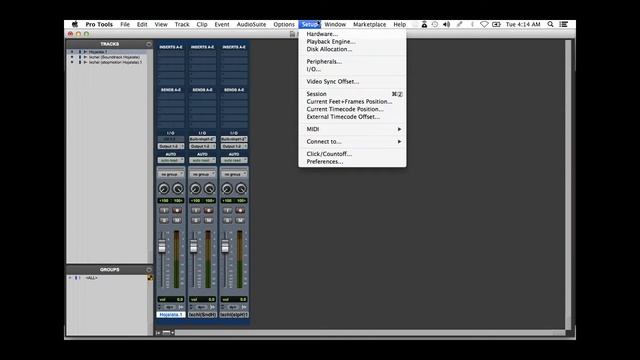Expand the Connect to submenu
The image size is (640, 360).
(x=352, y=142)
